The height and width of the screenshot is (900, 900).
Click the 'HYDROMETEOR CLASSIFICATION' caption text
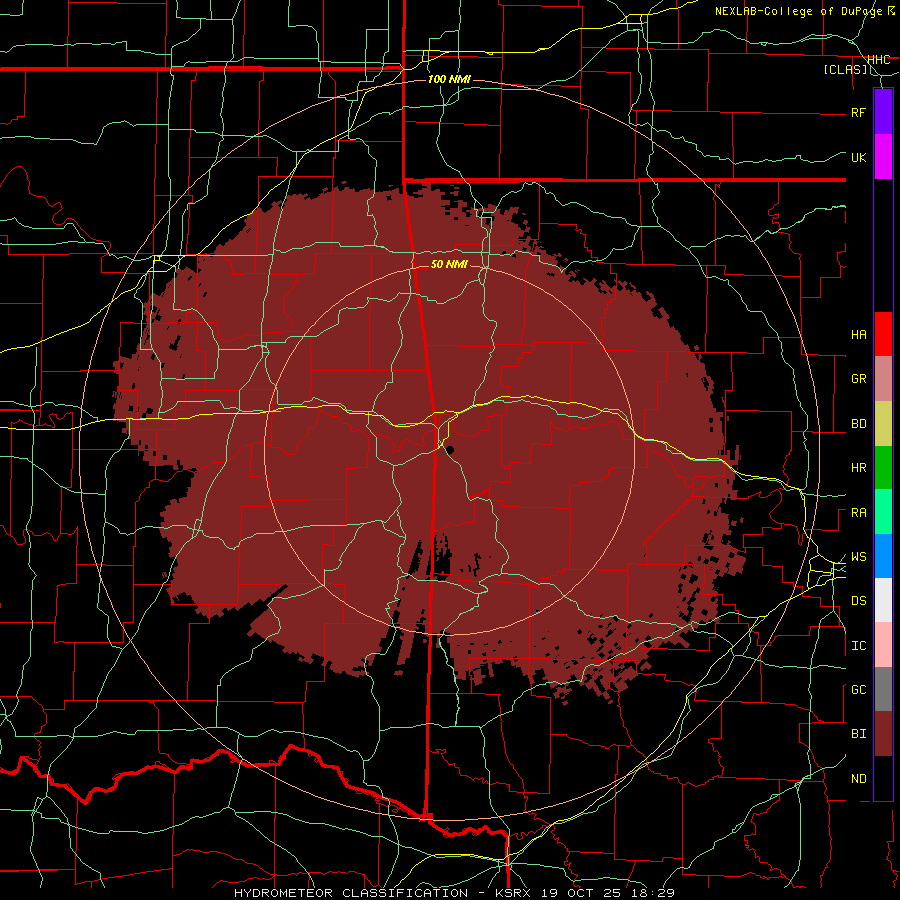point(351,893)
